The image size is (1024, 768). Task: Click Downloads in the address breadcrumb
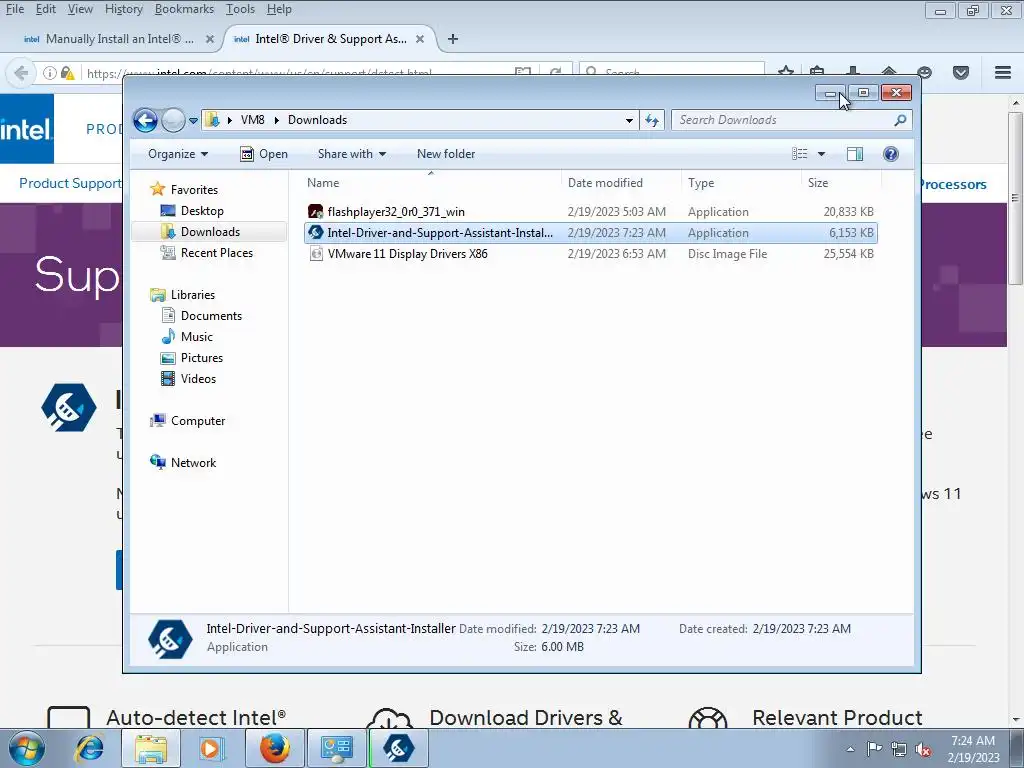click(317, 120)
